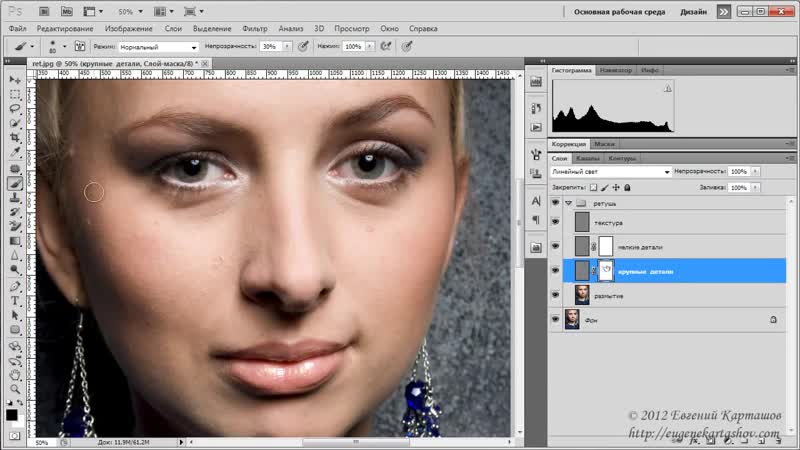This screenshot has width=800, height=450.
Task: Select the 3D Rotate tool
Action: [15, 346]
